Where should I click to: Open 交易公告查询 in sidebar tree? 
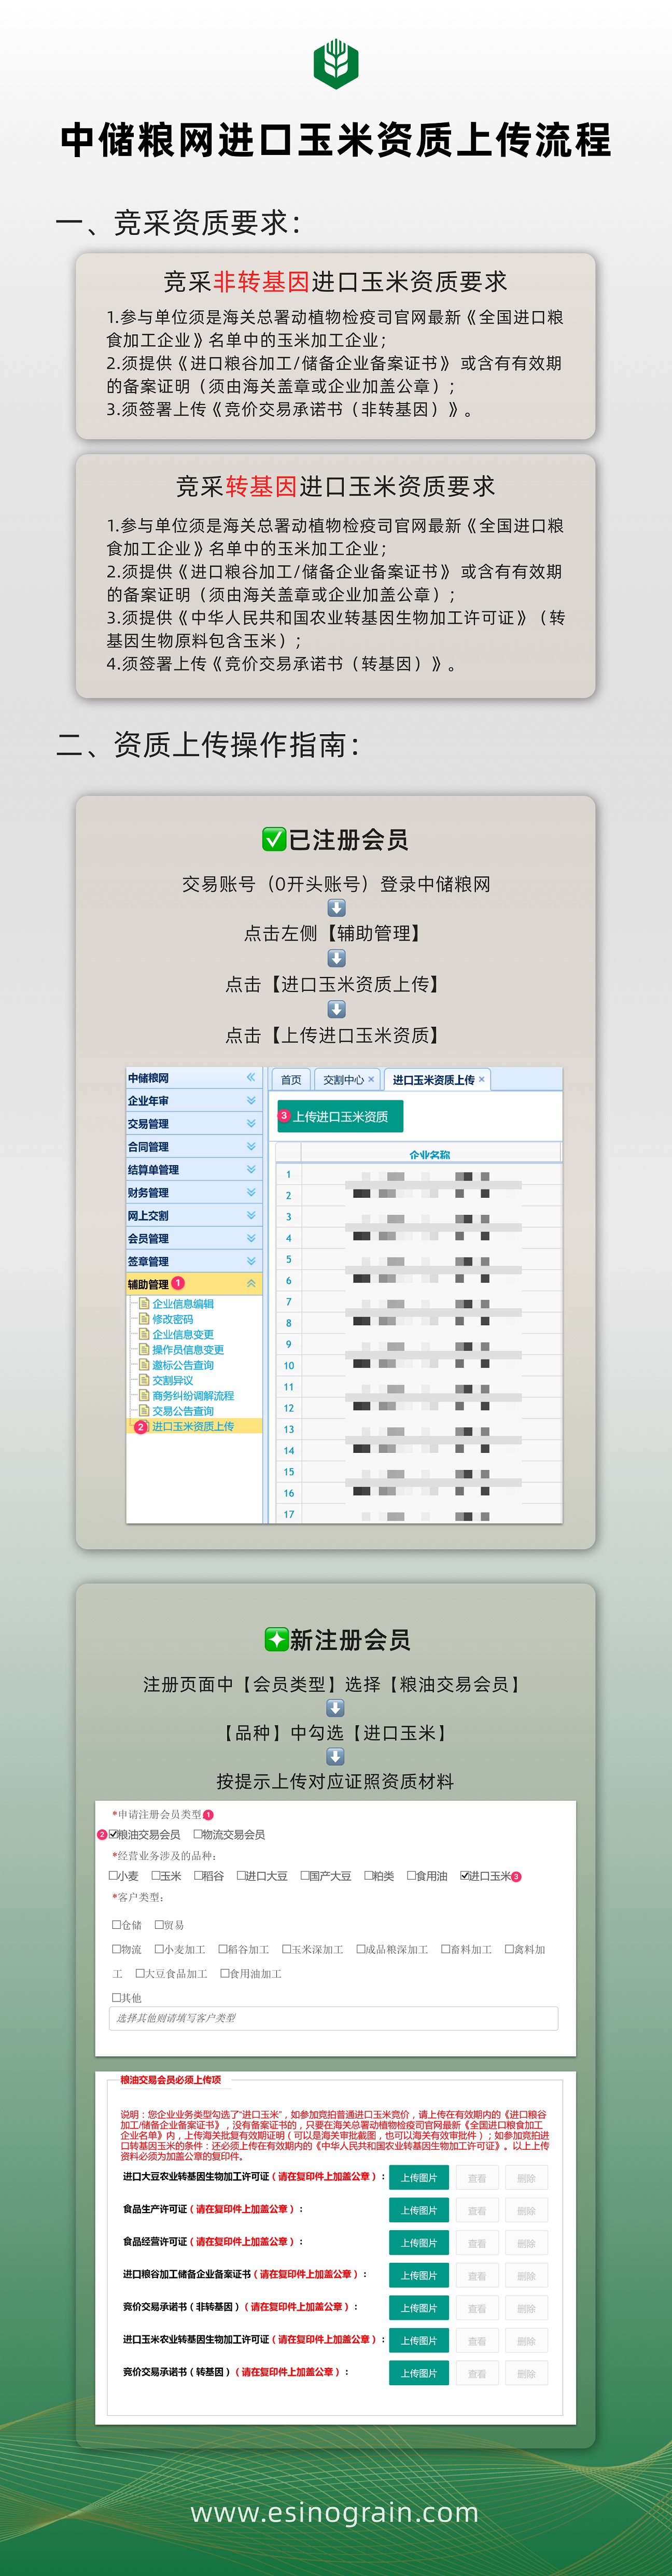[183, 1411]
